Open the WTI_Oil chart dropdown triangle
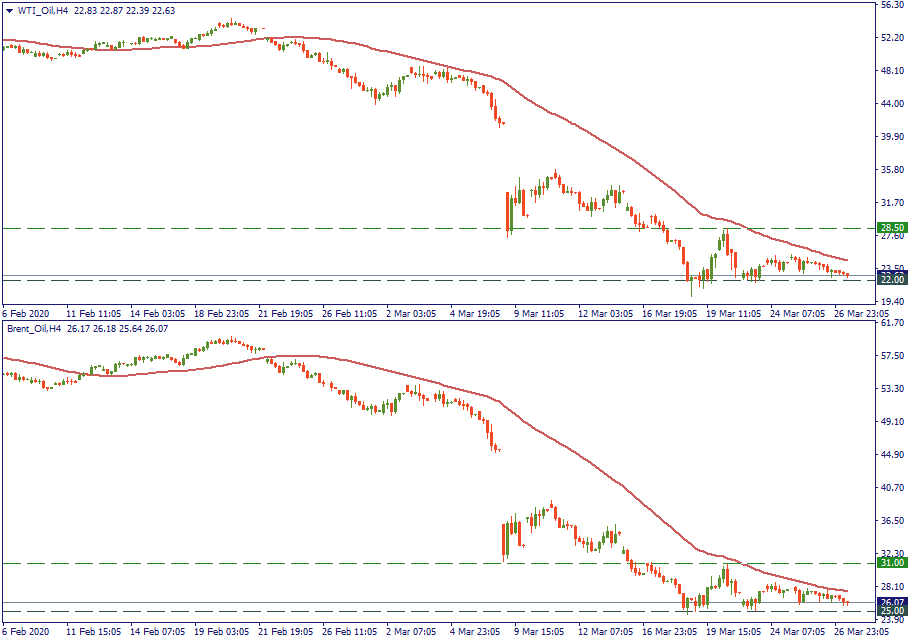Image resolution: width=913 pixels, height=643 pixels. click(9, 11)
